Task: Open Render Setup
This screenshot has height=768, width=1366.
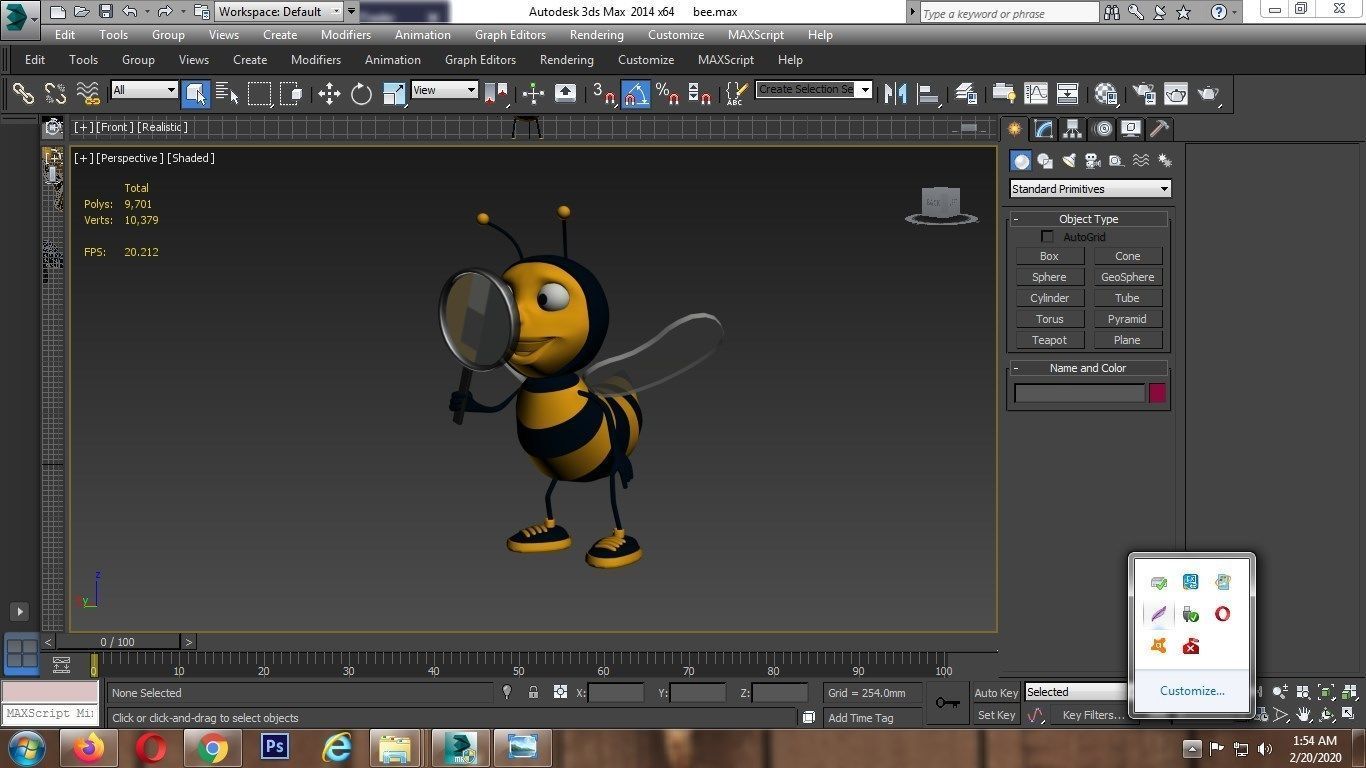Action: click(x=1143, y=94)
